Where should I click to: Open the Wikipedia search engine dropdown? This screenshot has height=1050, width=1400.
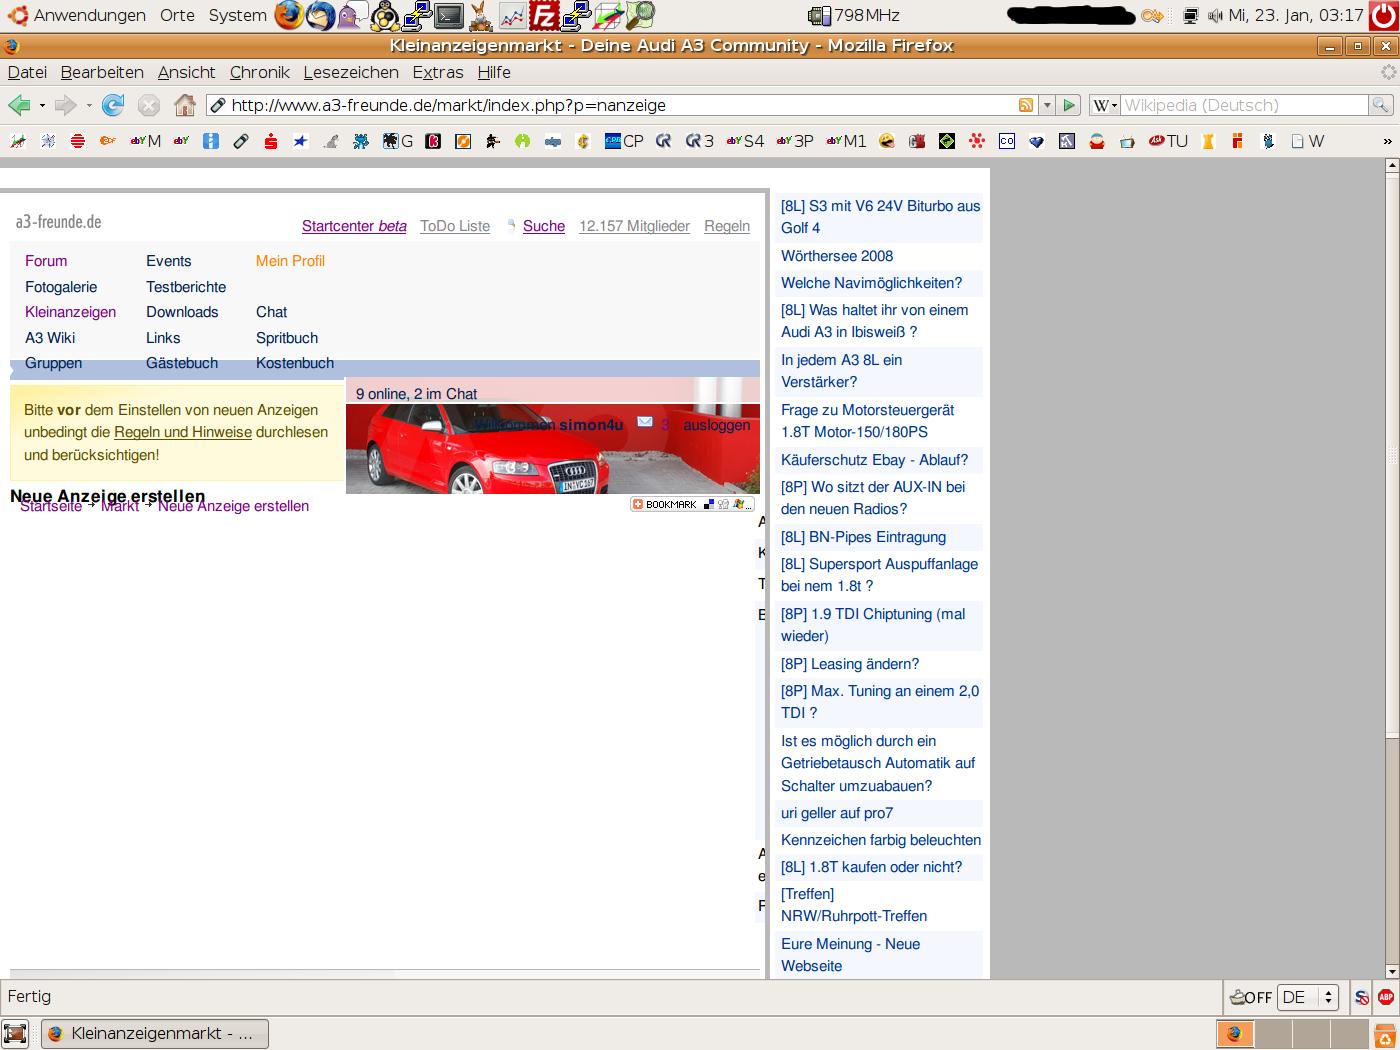1105,105
